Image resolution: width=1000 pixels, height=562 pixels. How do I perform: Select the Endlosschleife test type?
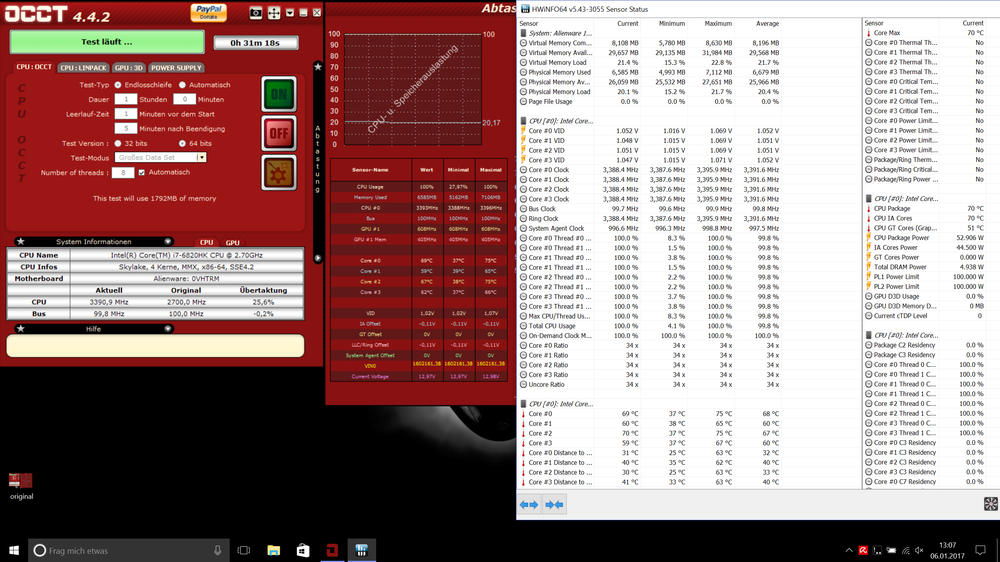point(118,85)
